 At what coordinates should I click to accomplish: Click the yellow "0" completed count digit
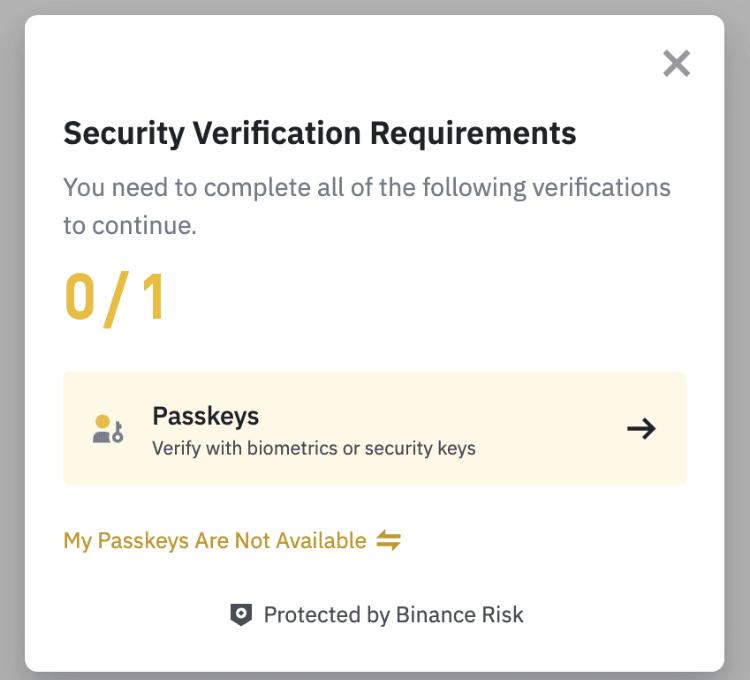tap(80, 298)
